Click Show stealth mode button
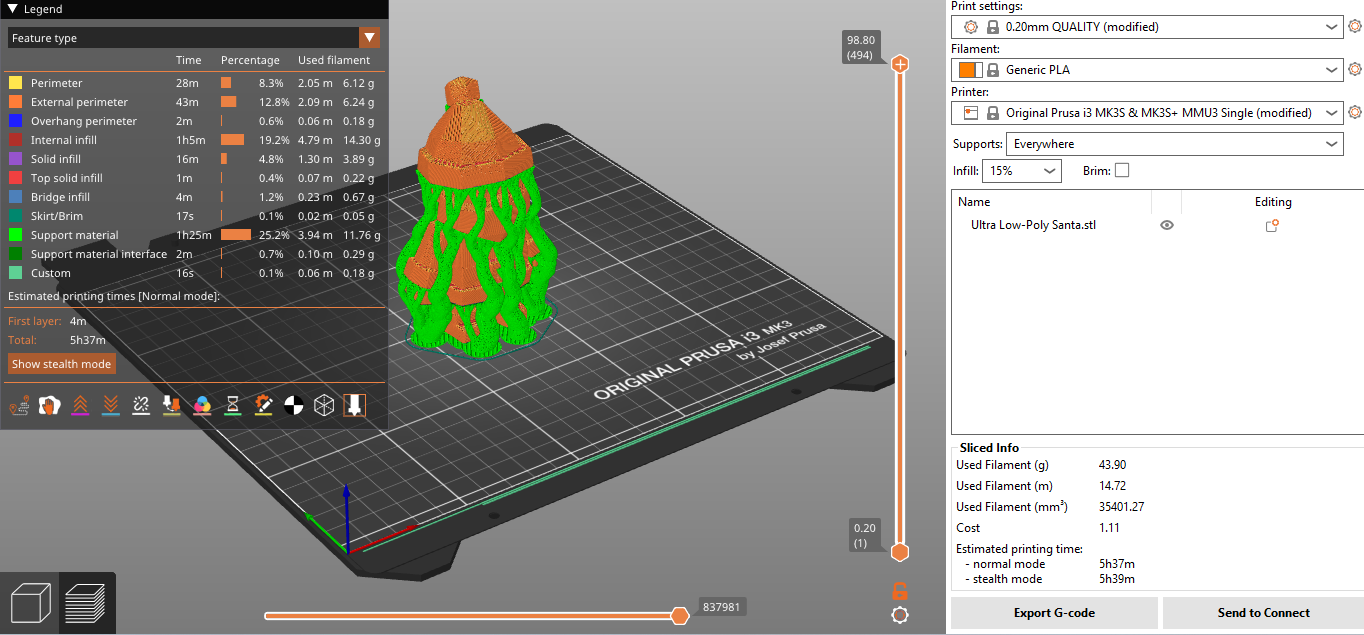This screenshot has height=635, width=1364. (x=62, y=364)
